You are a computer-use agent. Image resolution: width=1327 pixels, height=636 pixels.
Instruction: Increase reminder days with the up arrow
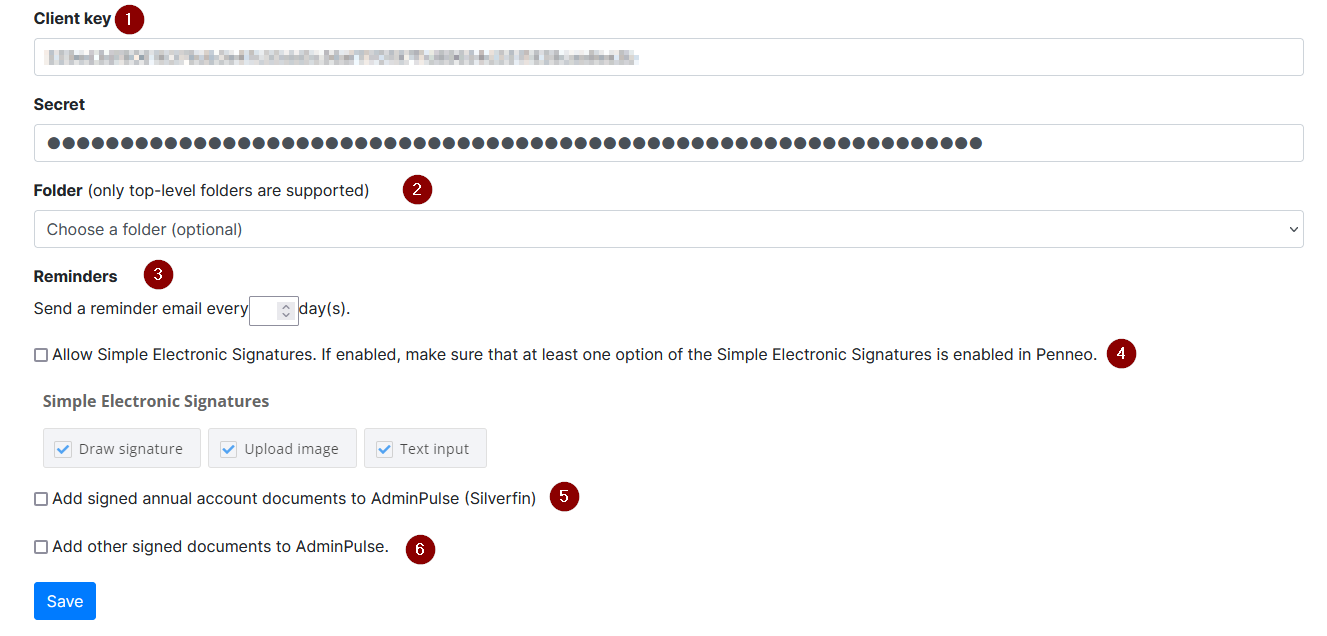point(286,306)
